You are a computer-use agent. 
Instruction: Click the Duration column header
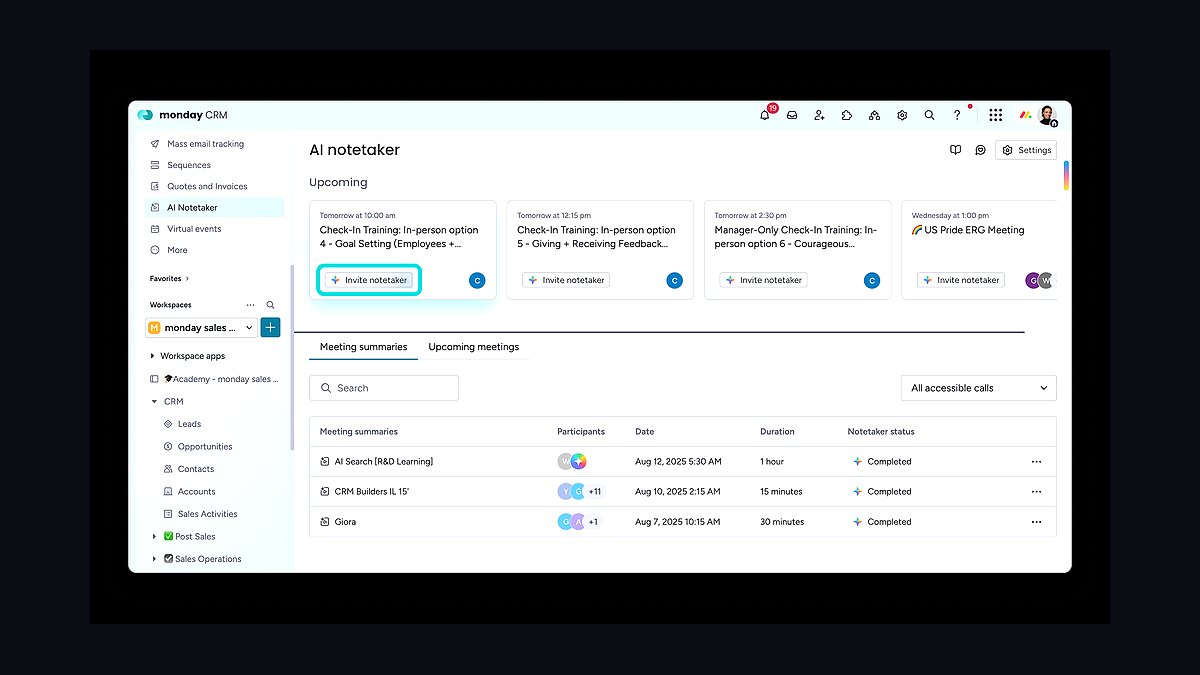click(777, 432)
